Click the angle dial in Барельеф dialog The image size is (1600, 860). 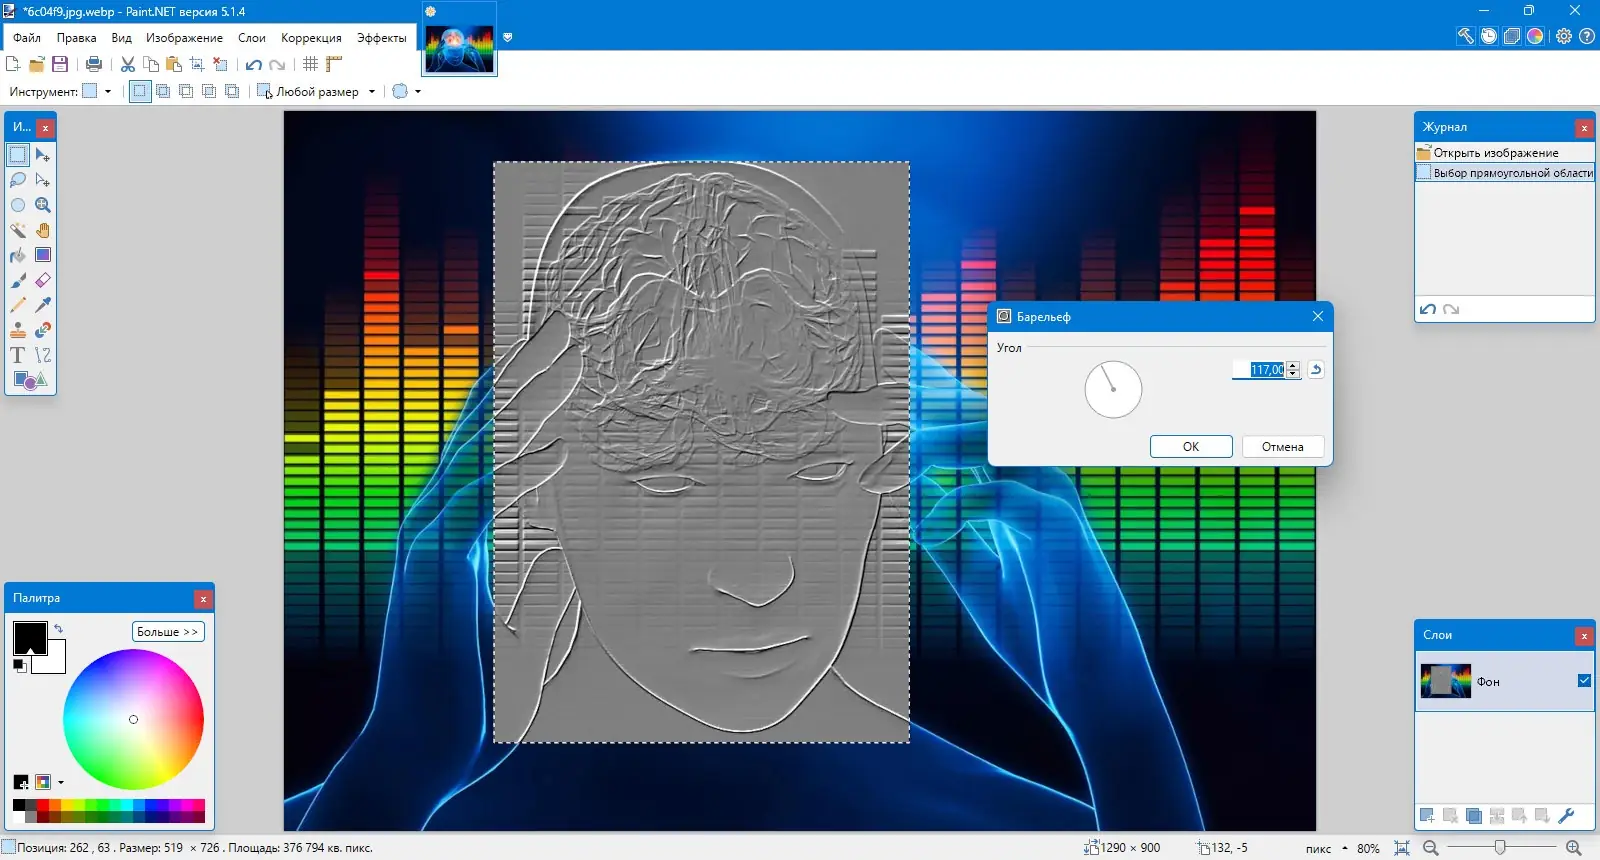tap(1113, 389)
